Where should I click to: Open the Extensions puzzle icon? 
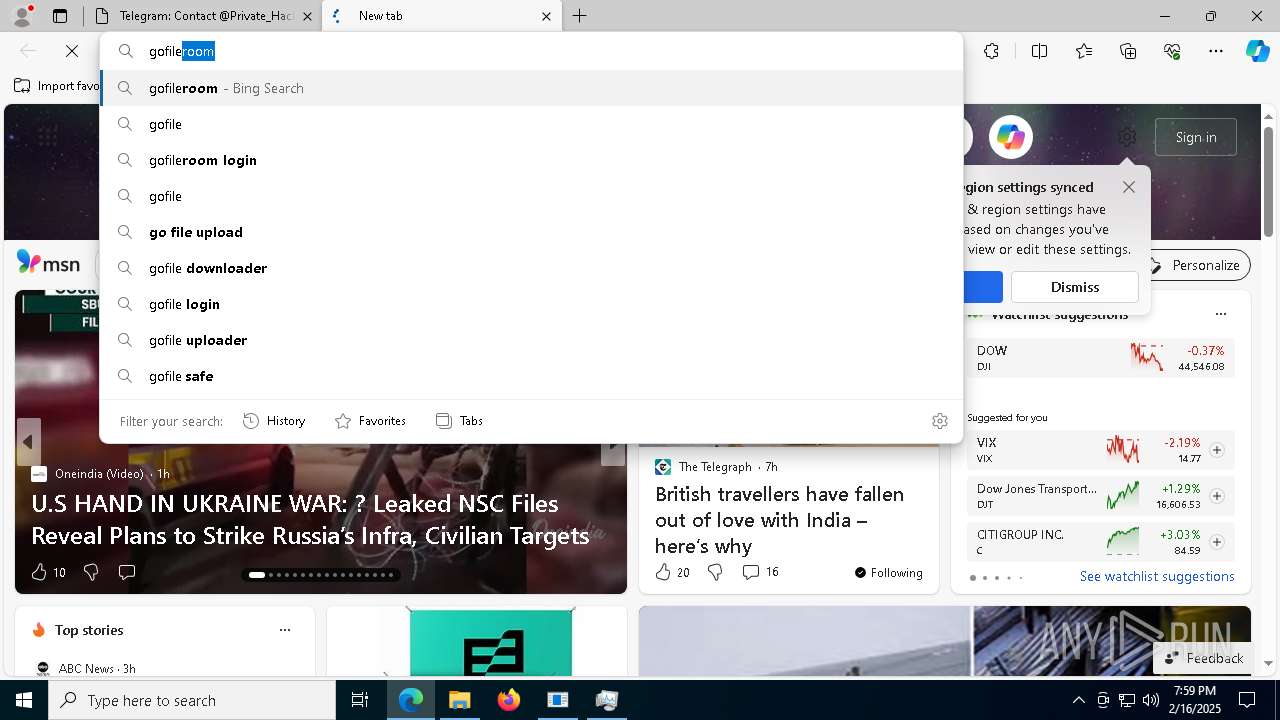pyautogui.click(x=991, y=51)
